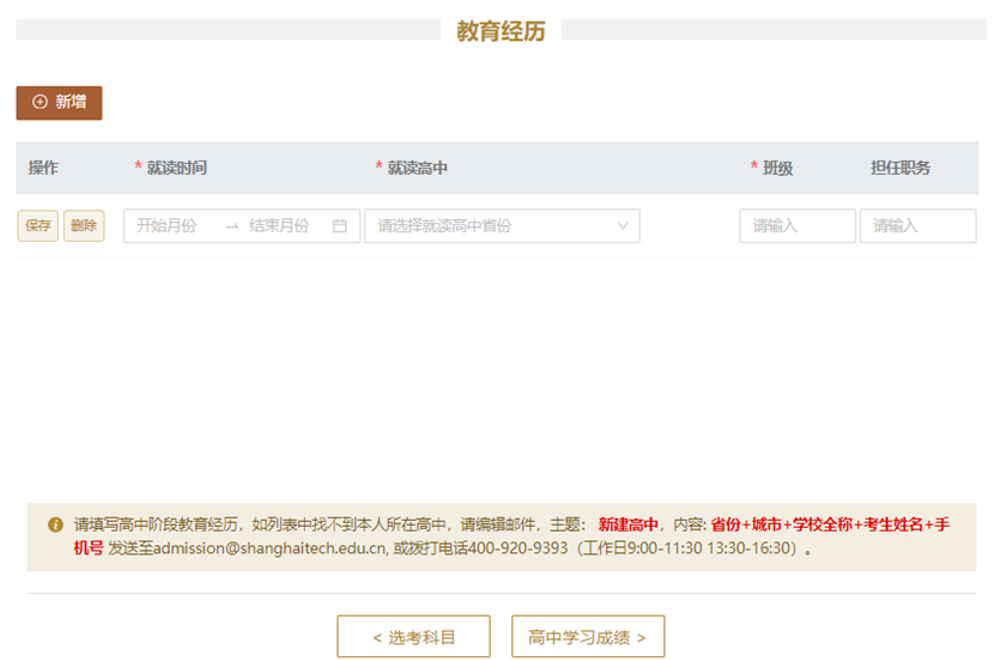Screen dimensions: 998x660
Task: Click the phone number 400-920-9393
Action: click(518, 548)
